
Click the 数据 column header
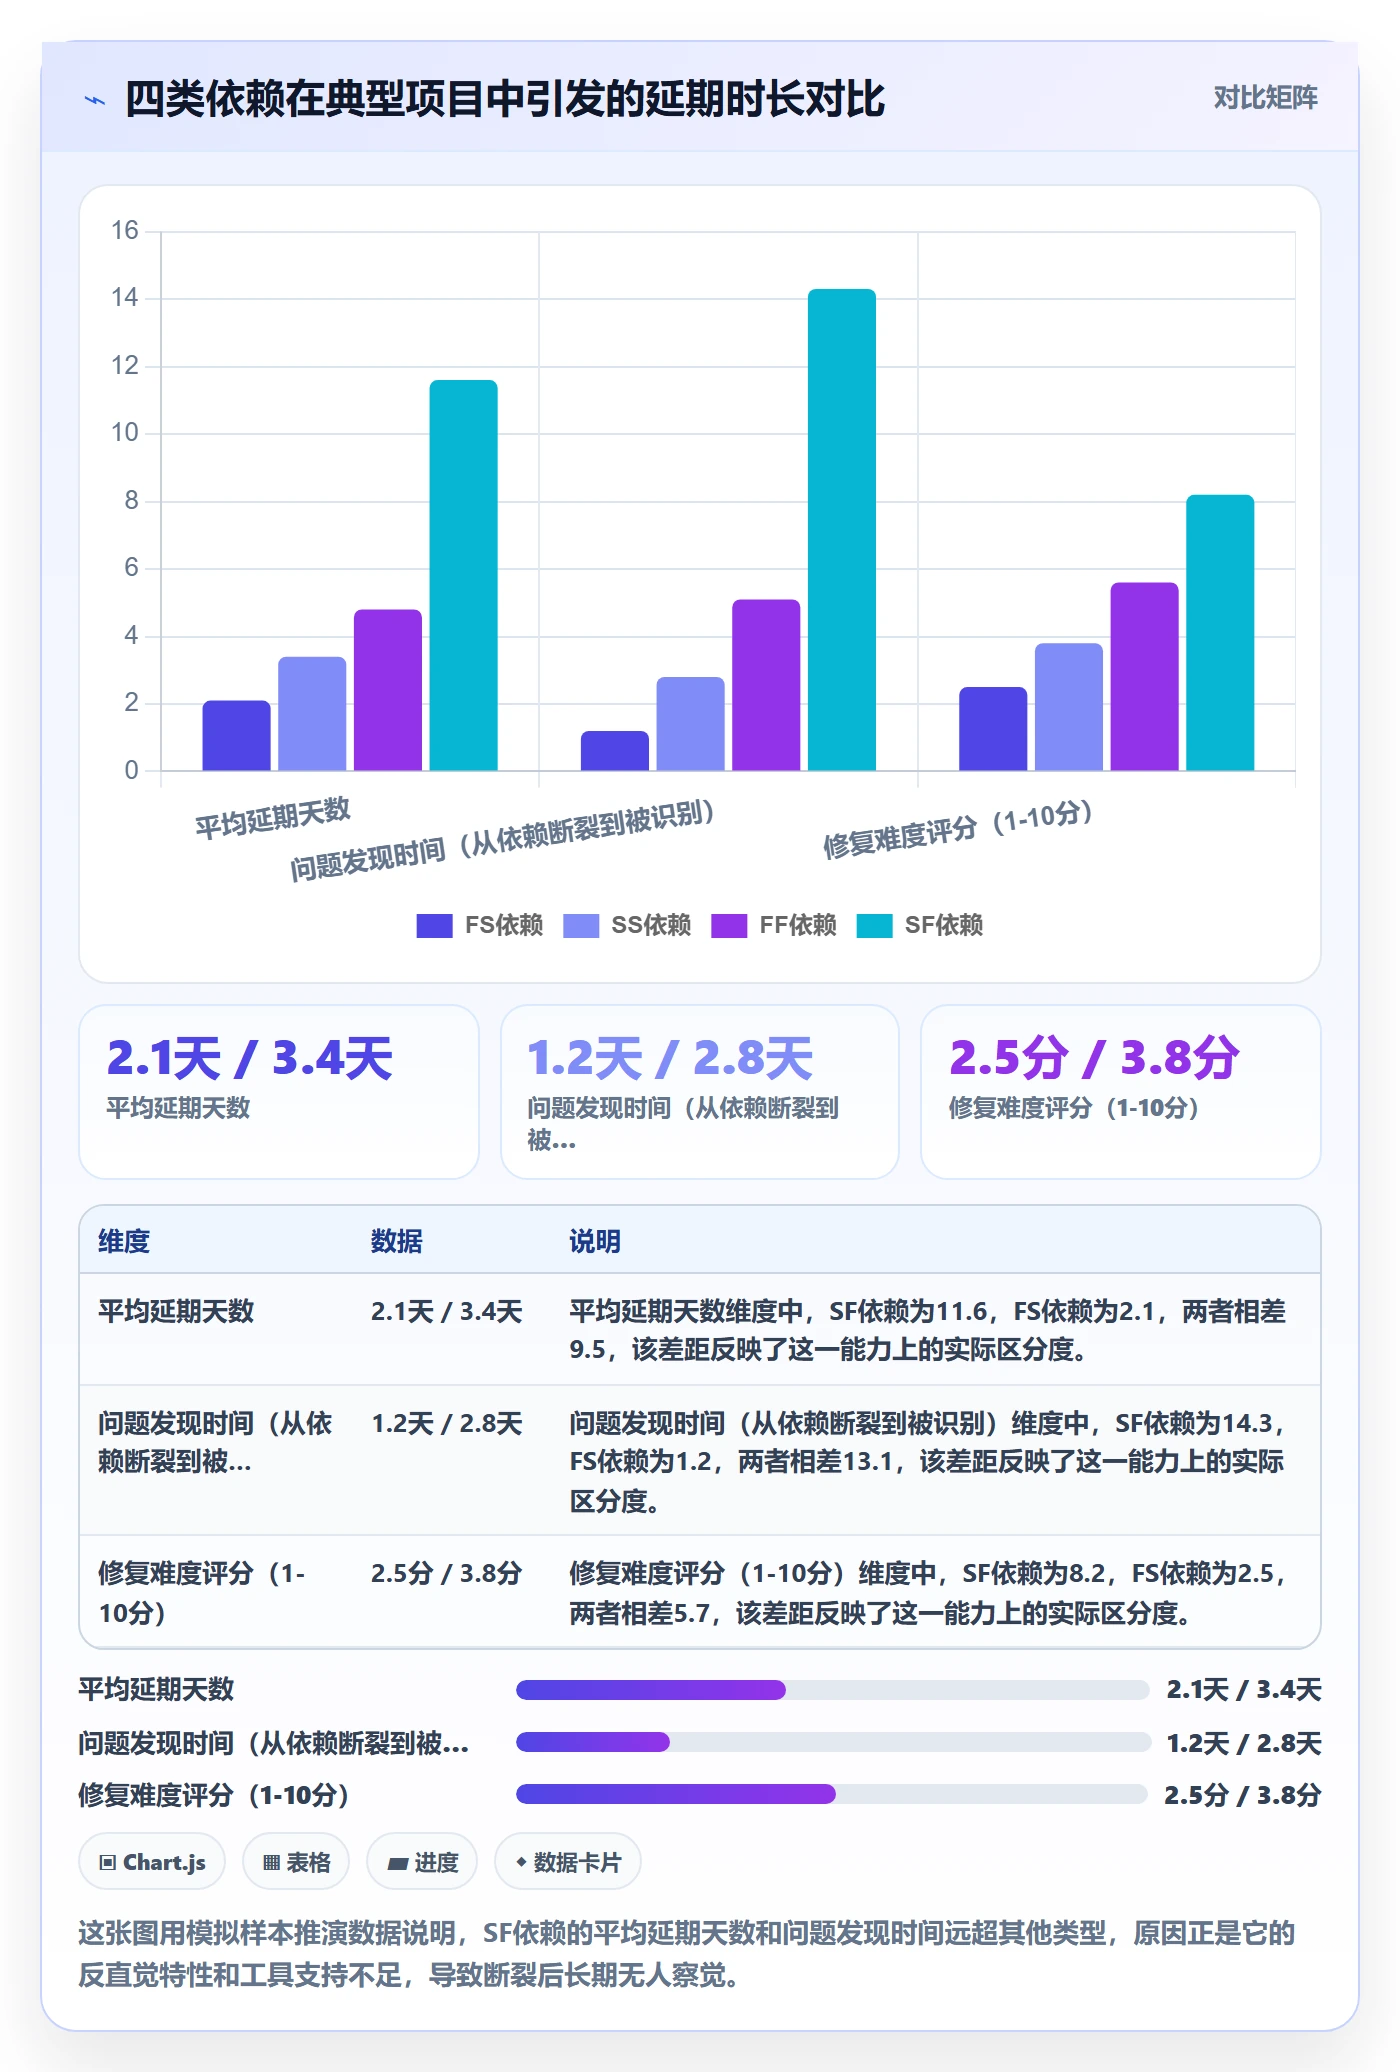coord(397,1241)
